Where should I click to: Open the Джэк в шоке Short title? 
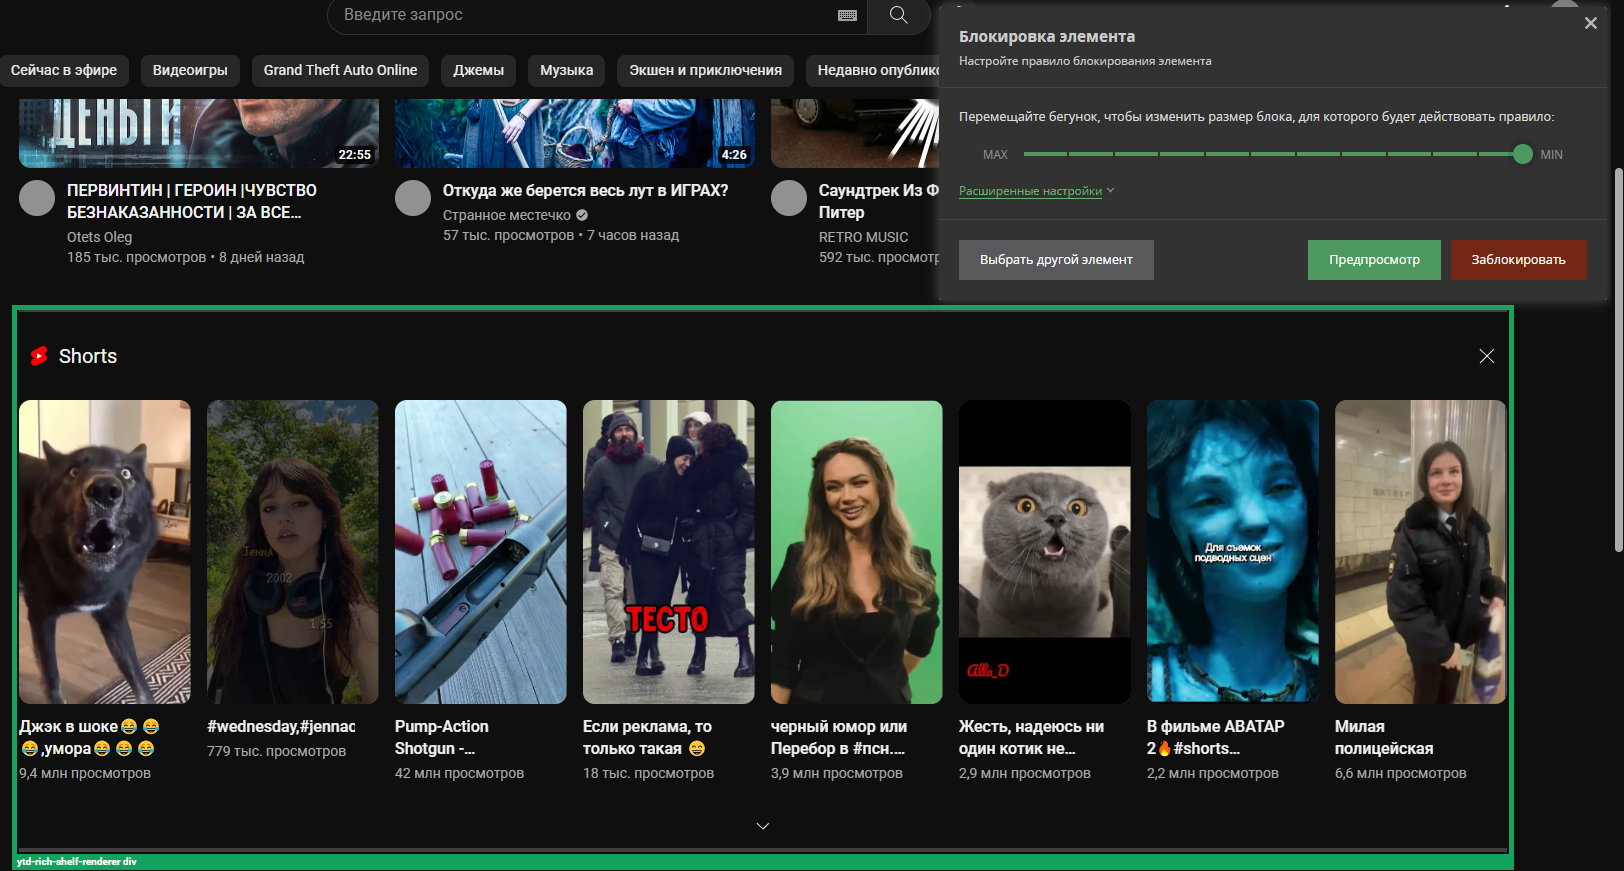click(89, 737)
